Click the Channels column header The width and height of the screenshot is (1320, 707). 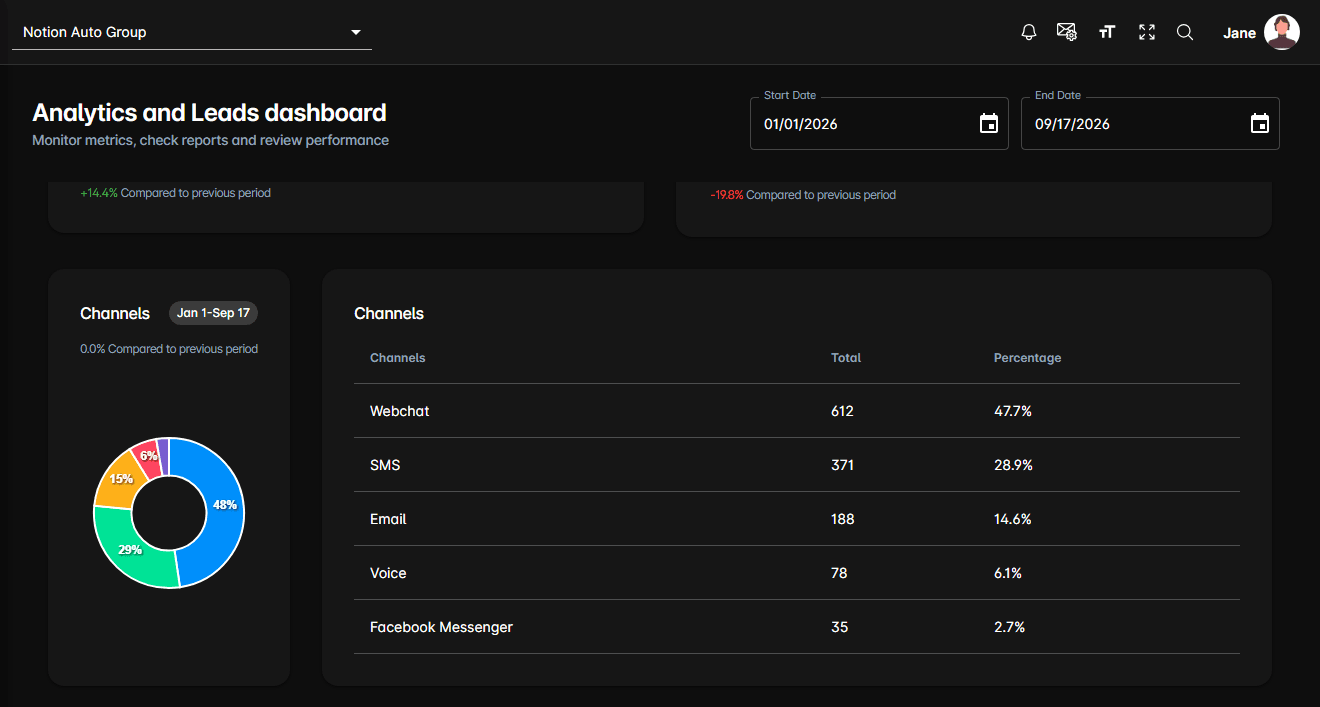pos(398,357)
